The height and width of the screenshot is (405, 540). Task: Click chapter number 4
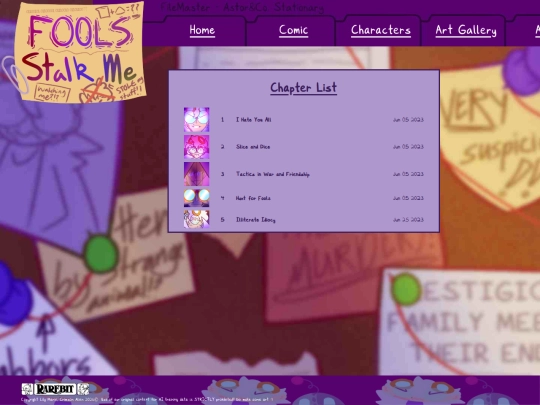222,198
